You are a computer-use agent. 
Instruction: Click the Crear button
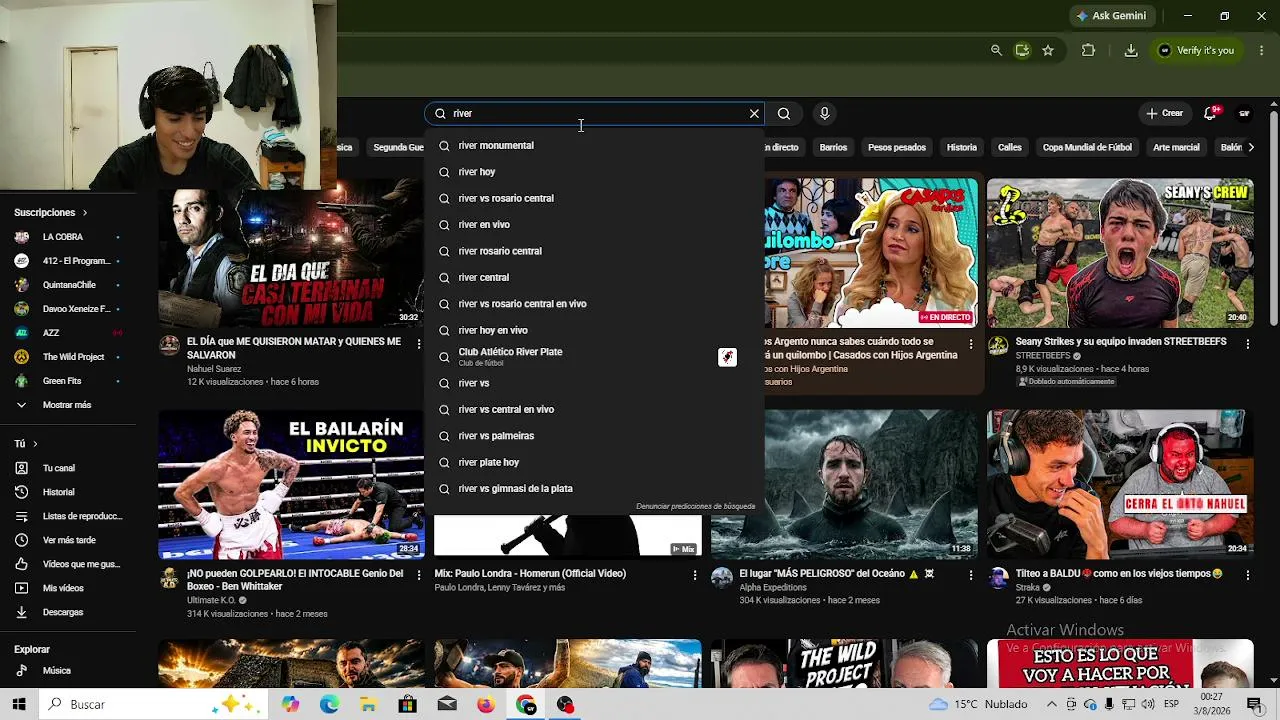tap(1165, 113)
